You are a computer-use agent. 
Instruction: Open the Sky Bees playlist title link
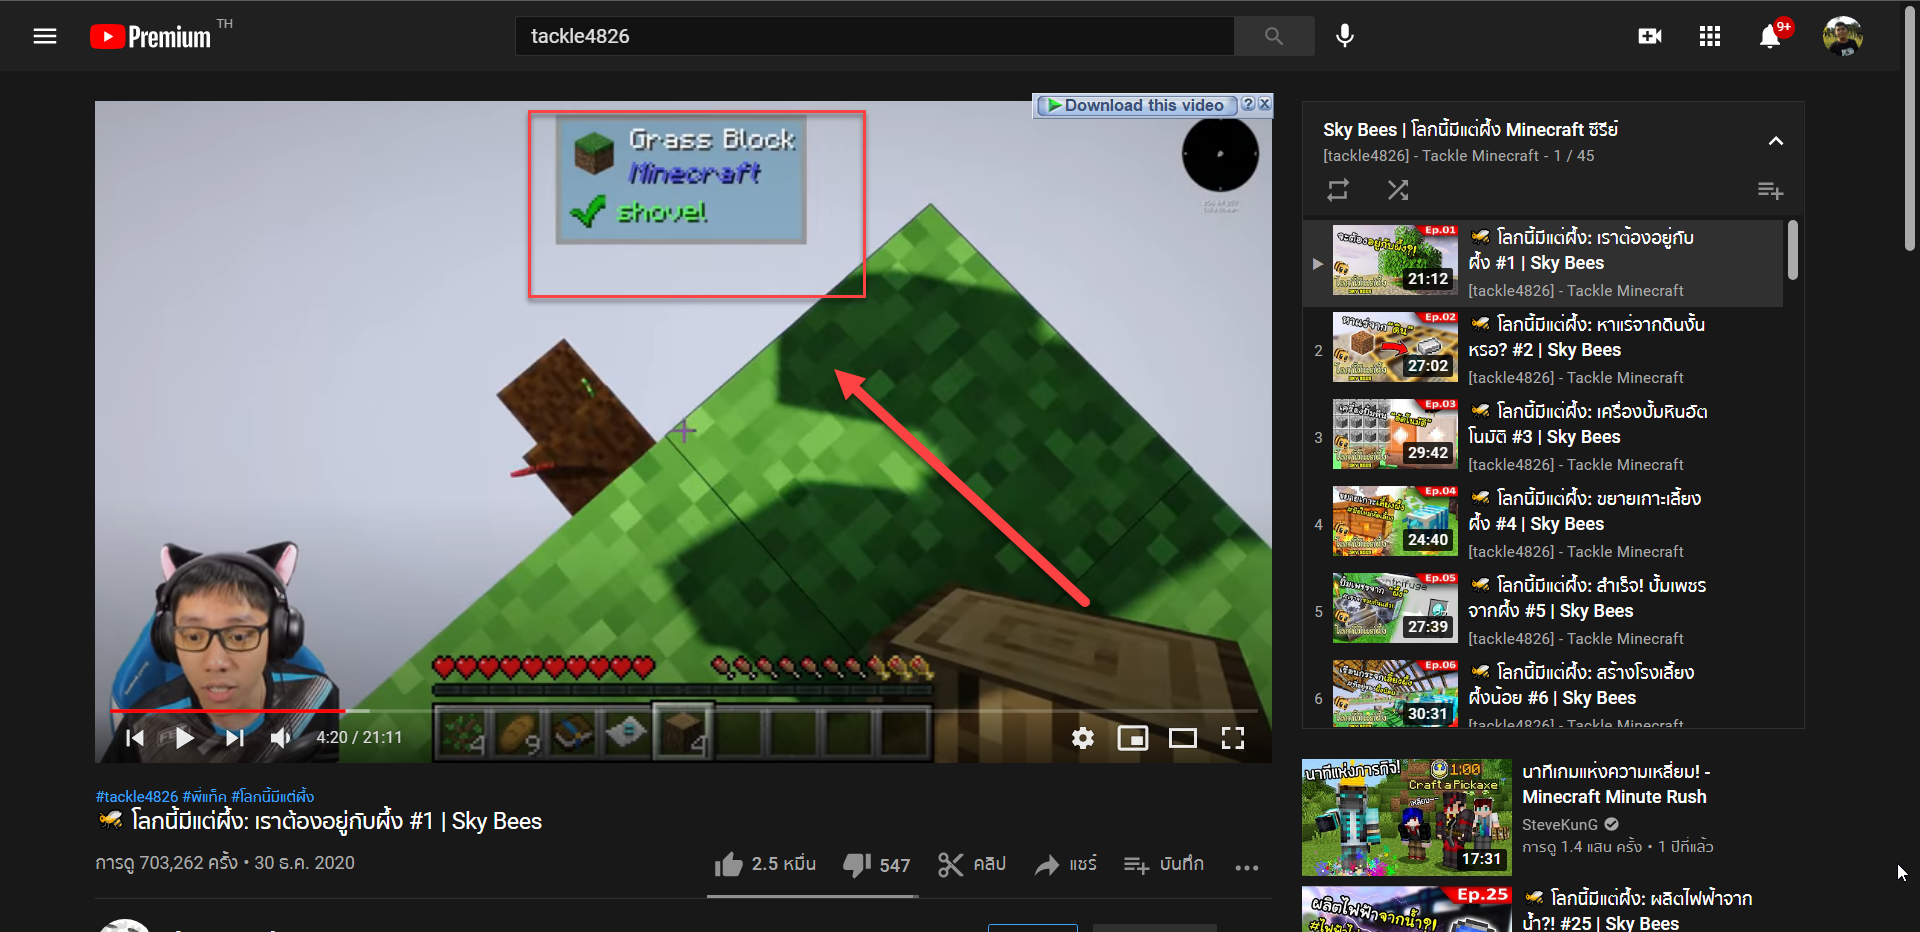(x=1470, y=130)
